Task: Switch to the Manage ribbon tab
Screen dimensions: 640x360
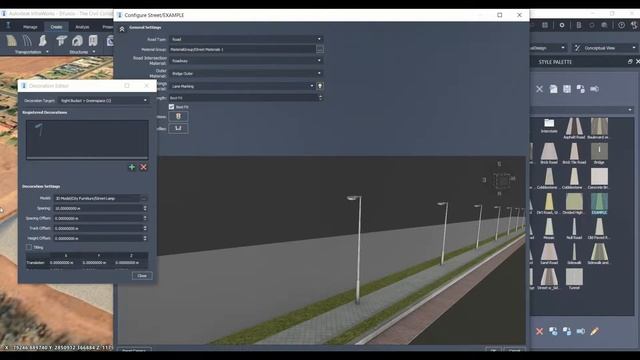Action: pyautogui.click(x=30, y=27)
